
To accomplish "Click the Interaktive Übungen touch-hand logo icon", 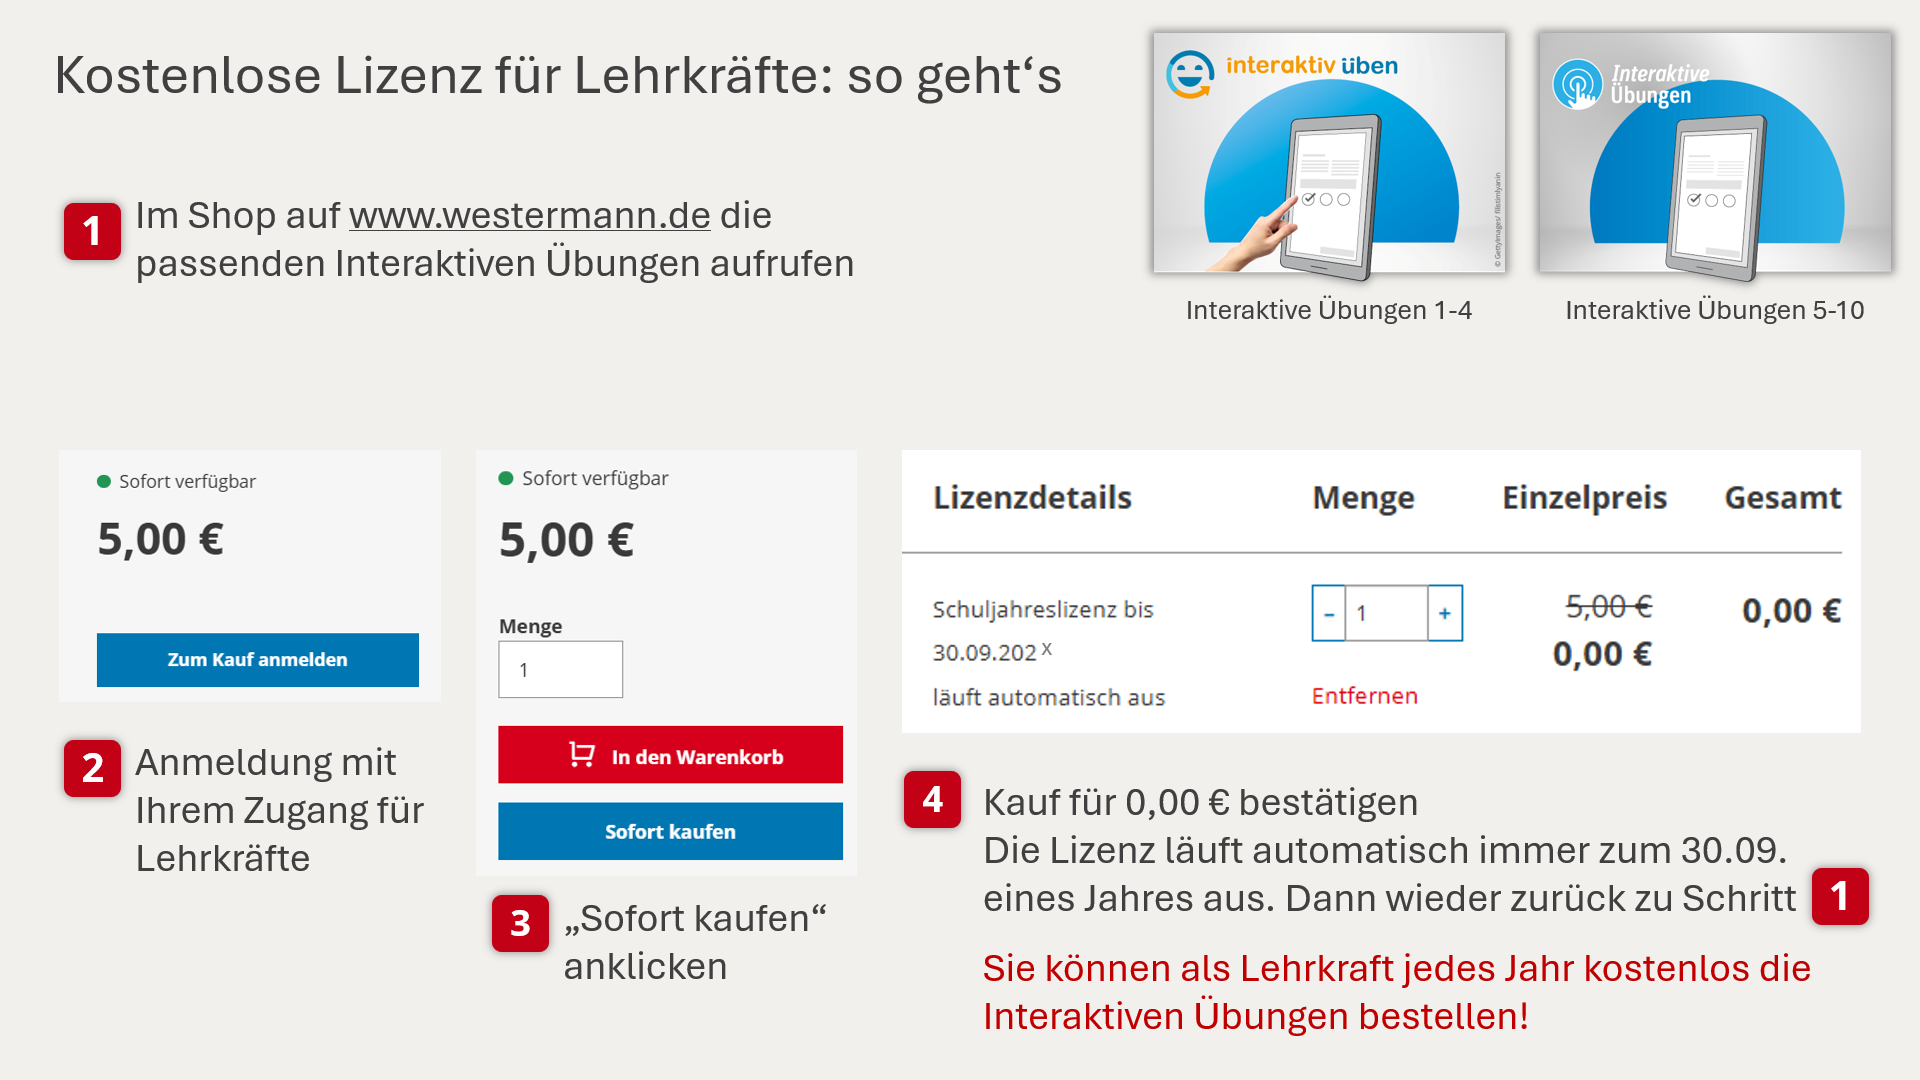I will pos(1577,84).
